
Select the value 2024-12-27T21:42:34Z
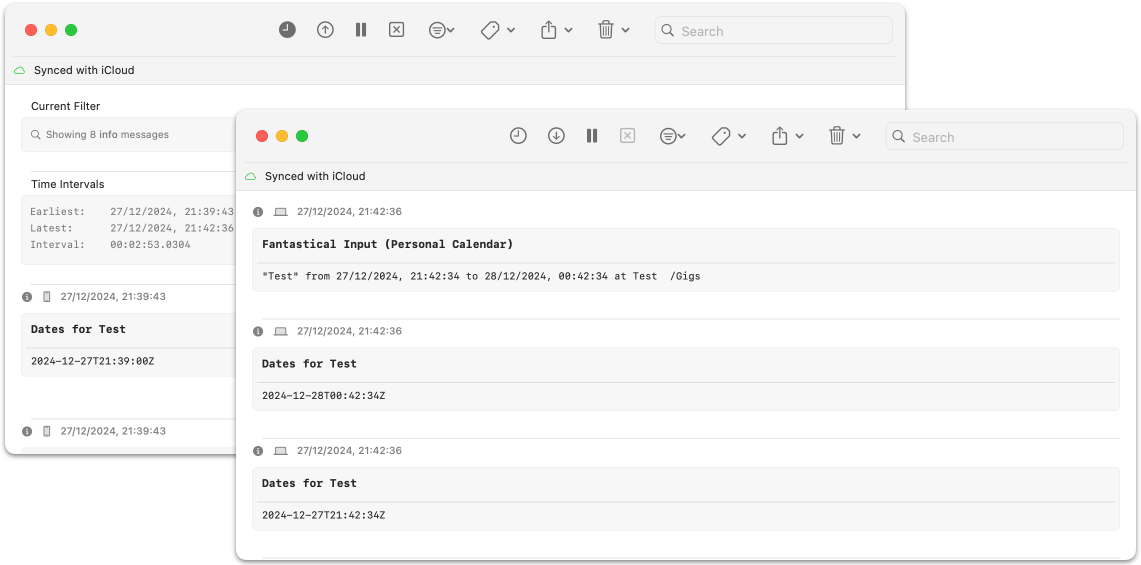click(x=324, y=515)
